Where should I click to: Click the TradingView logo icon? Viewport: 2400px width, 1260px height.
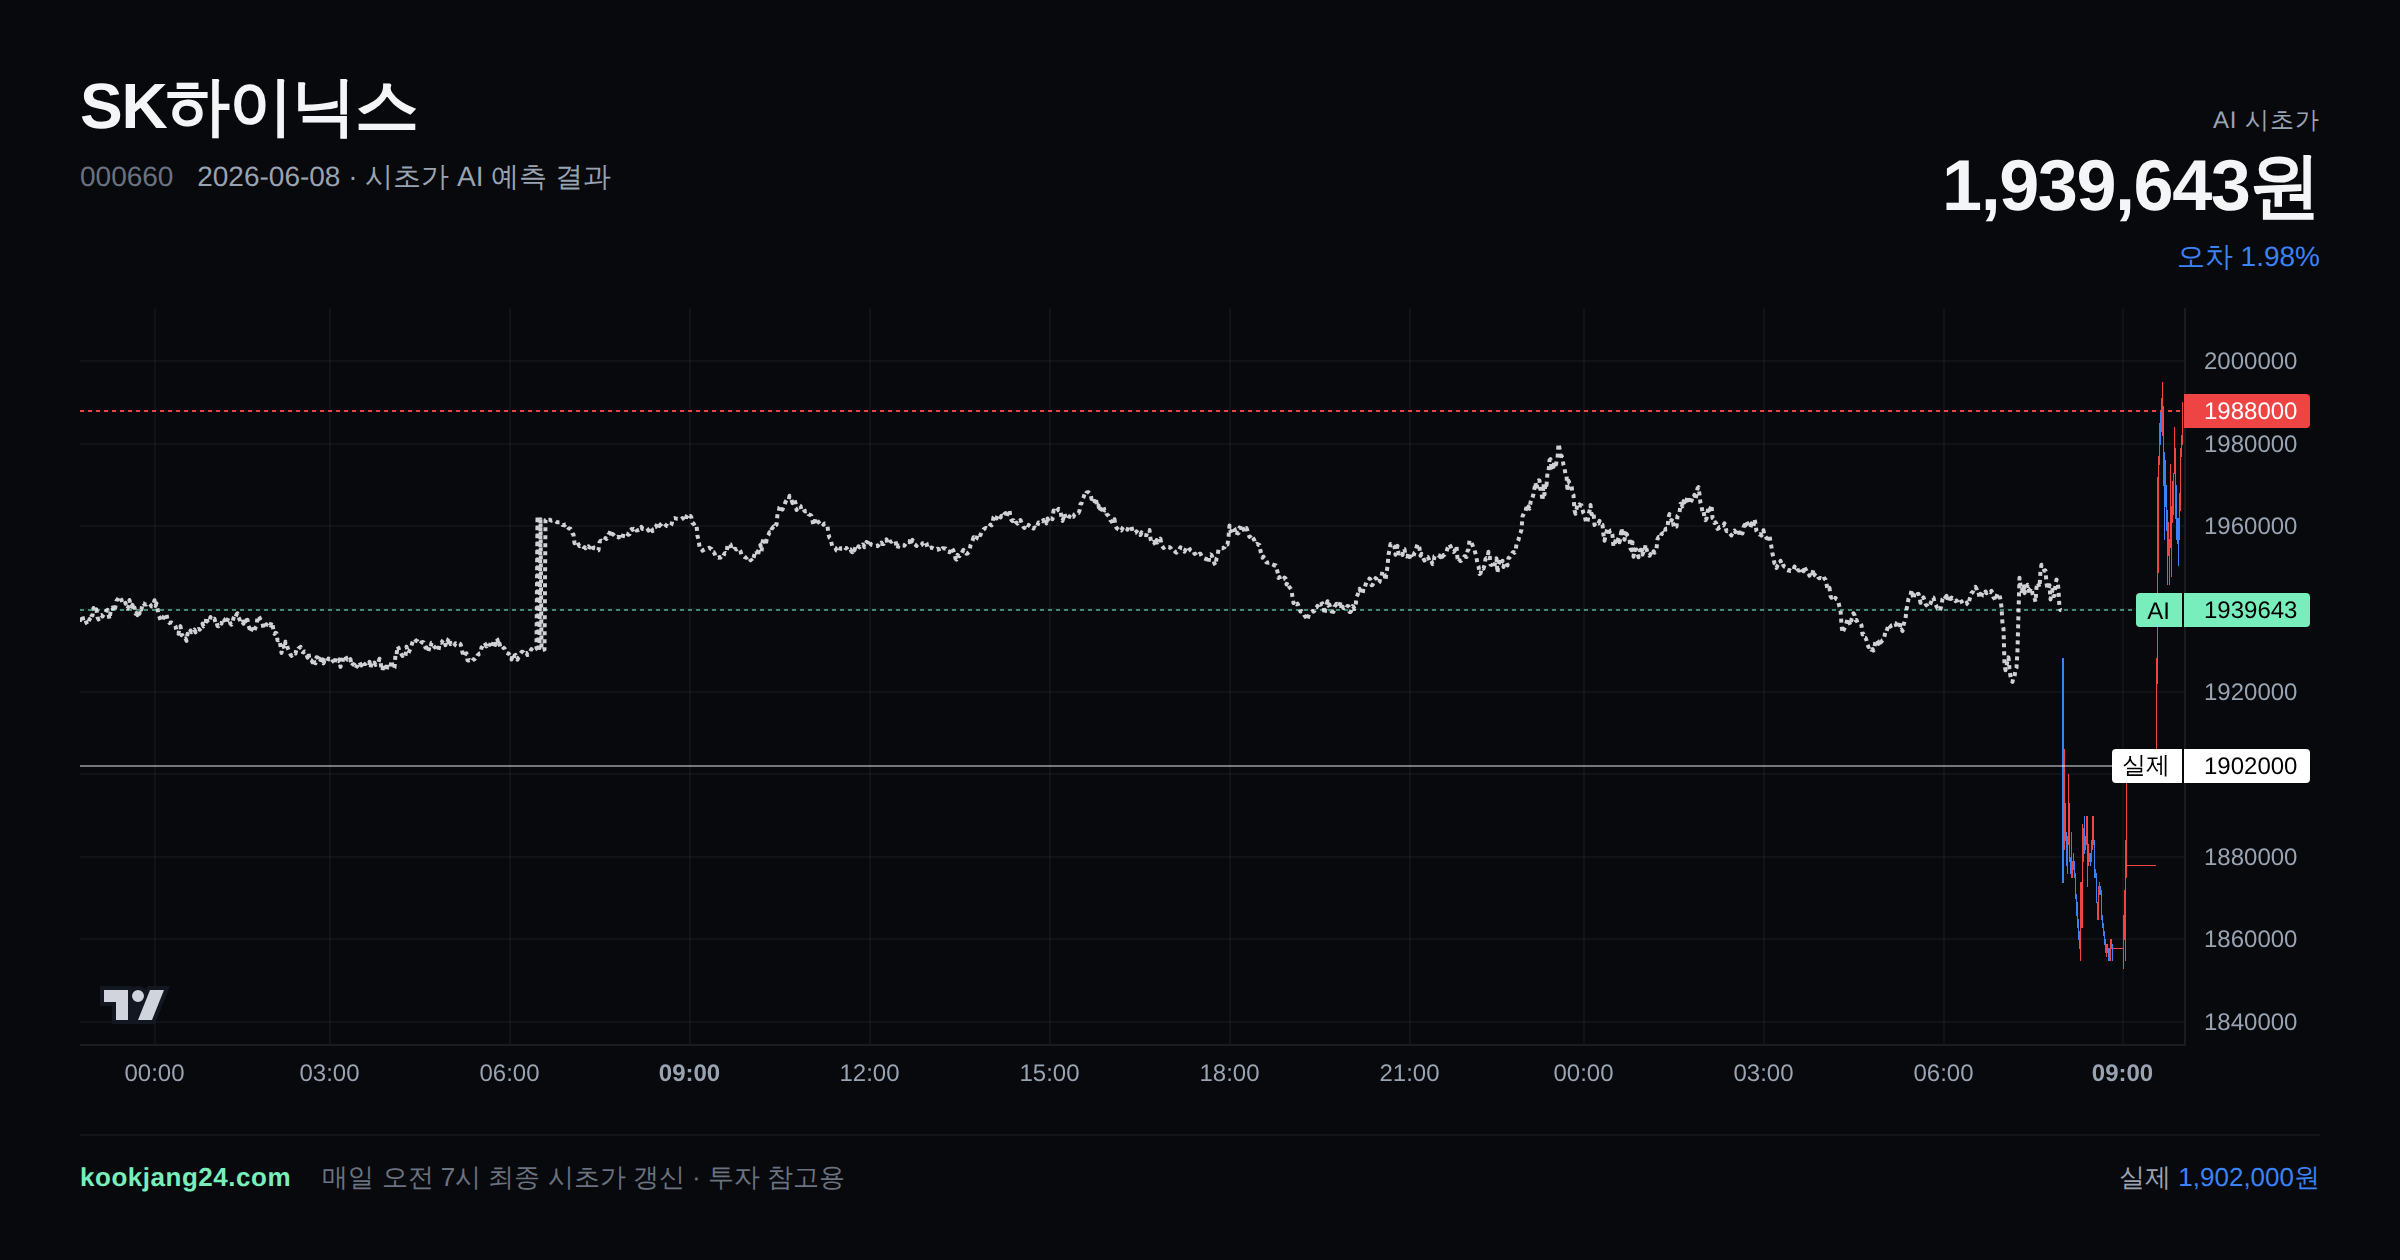tap(133, 1004)
